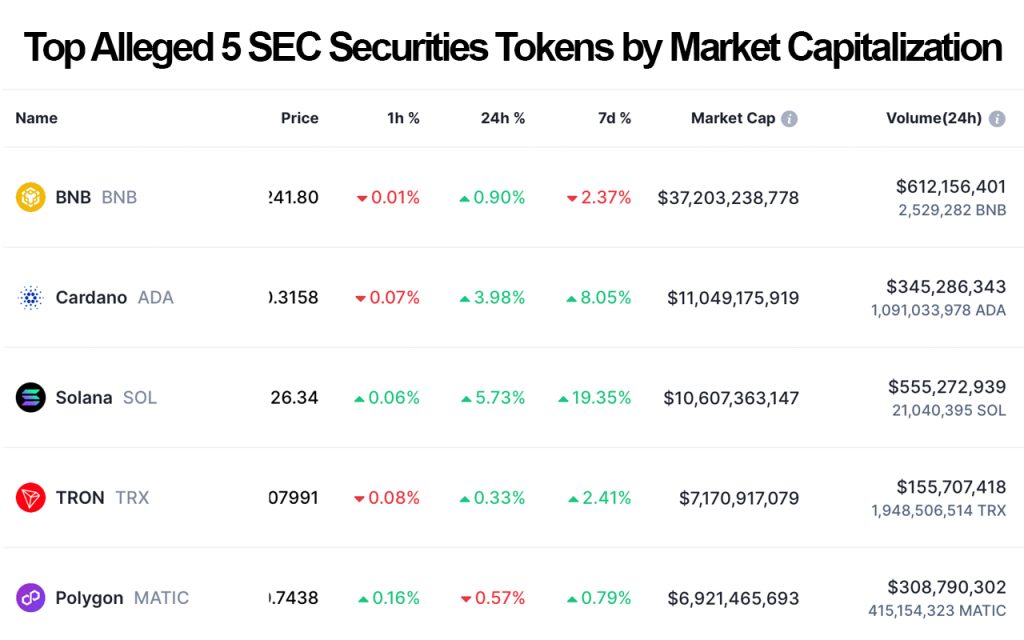The height and width of the screenshot is (640, 1024).
Task: Sort the table by the Price column
Action: (x=299, y=117)
